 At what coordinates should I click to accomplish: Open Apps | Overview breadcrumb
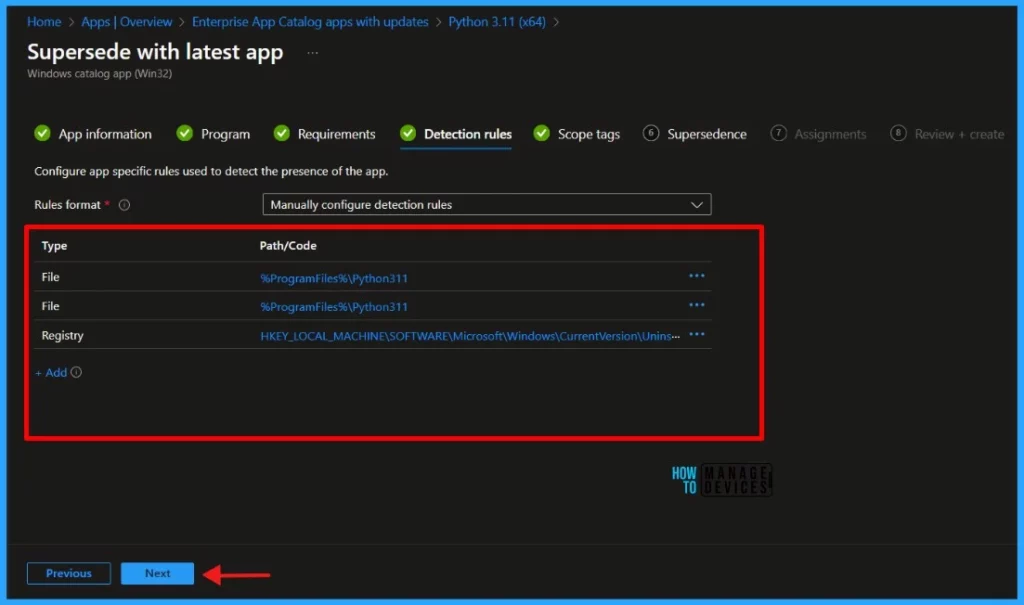[127, 22]
